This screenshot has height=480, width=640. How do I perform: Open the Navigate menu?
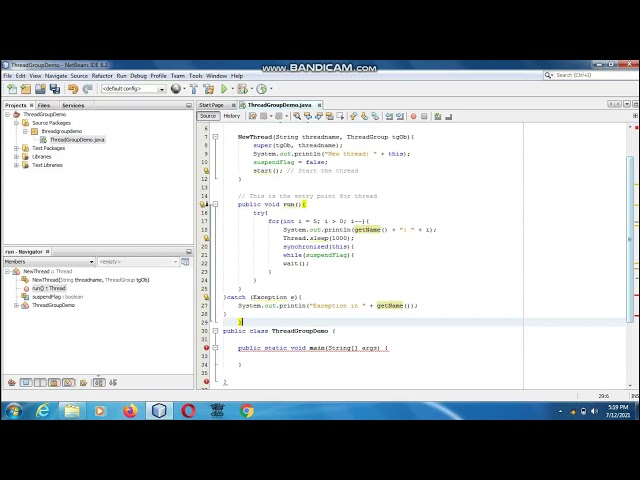(x=56, y=76)
